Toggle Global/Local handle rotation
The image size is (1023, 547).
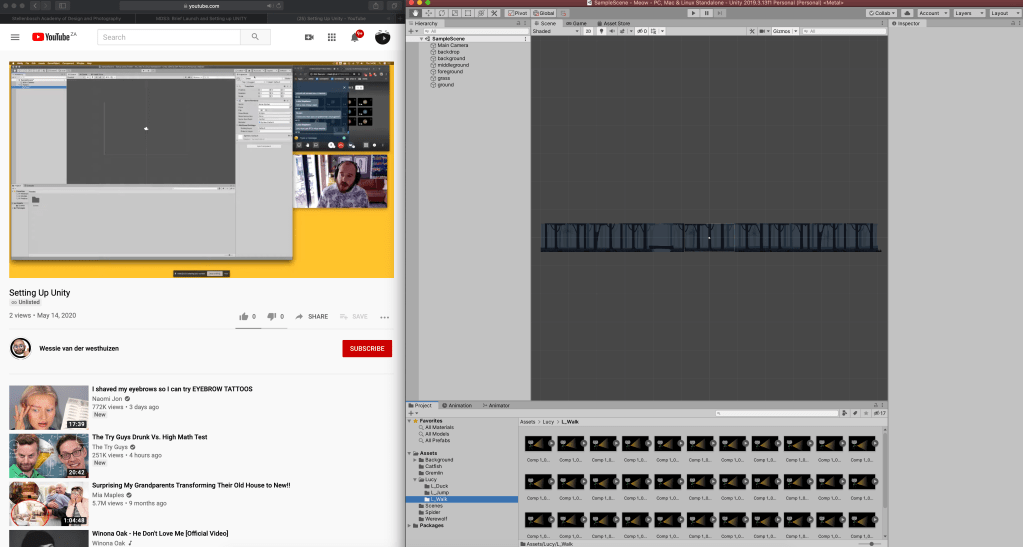pos(543,13)
